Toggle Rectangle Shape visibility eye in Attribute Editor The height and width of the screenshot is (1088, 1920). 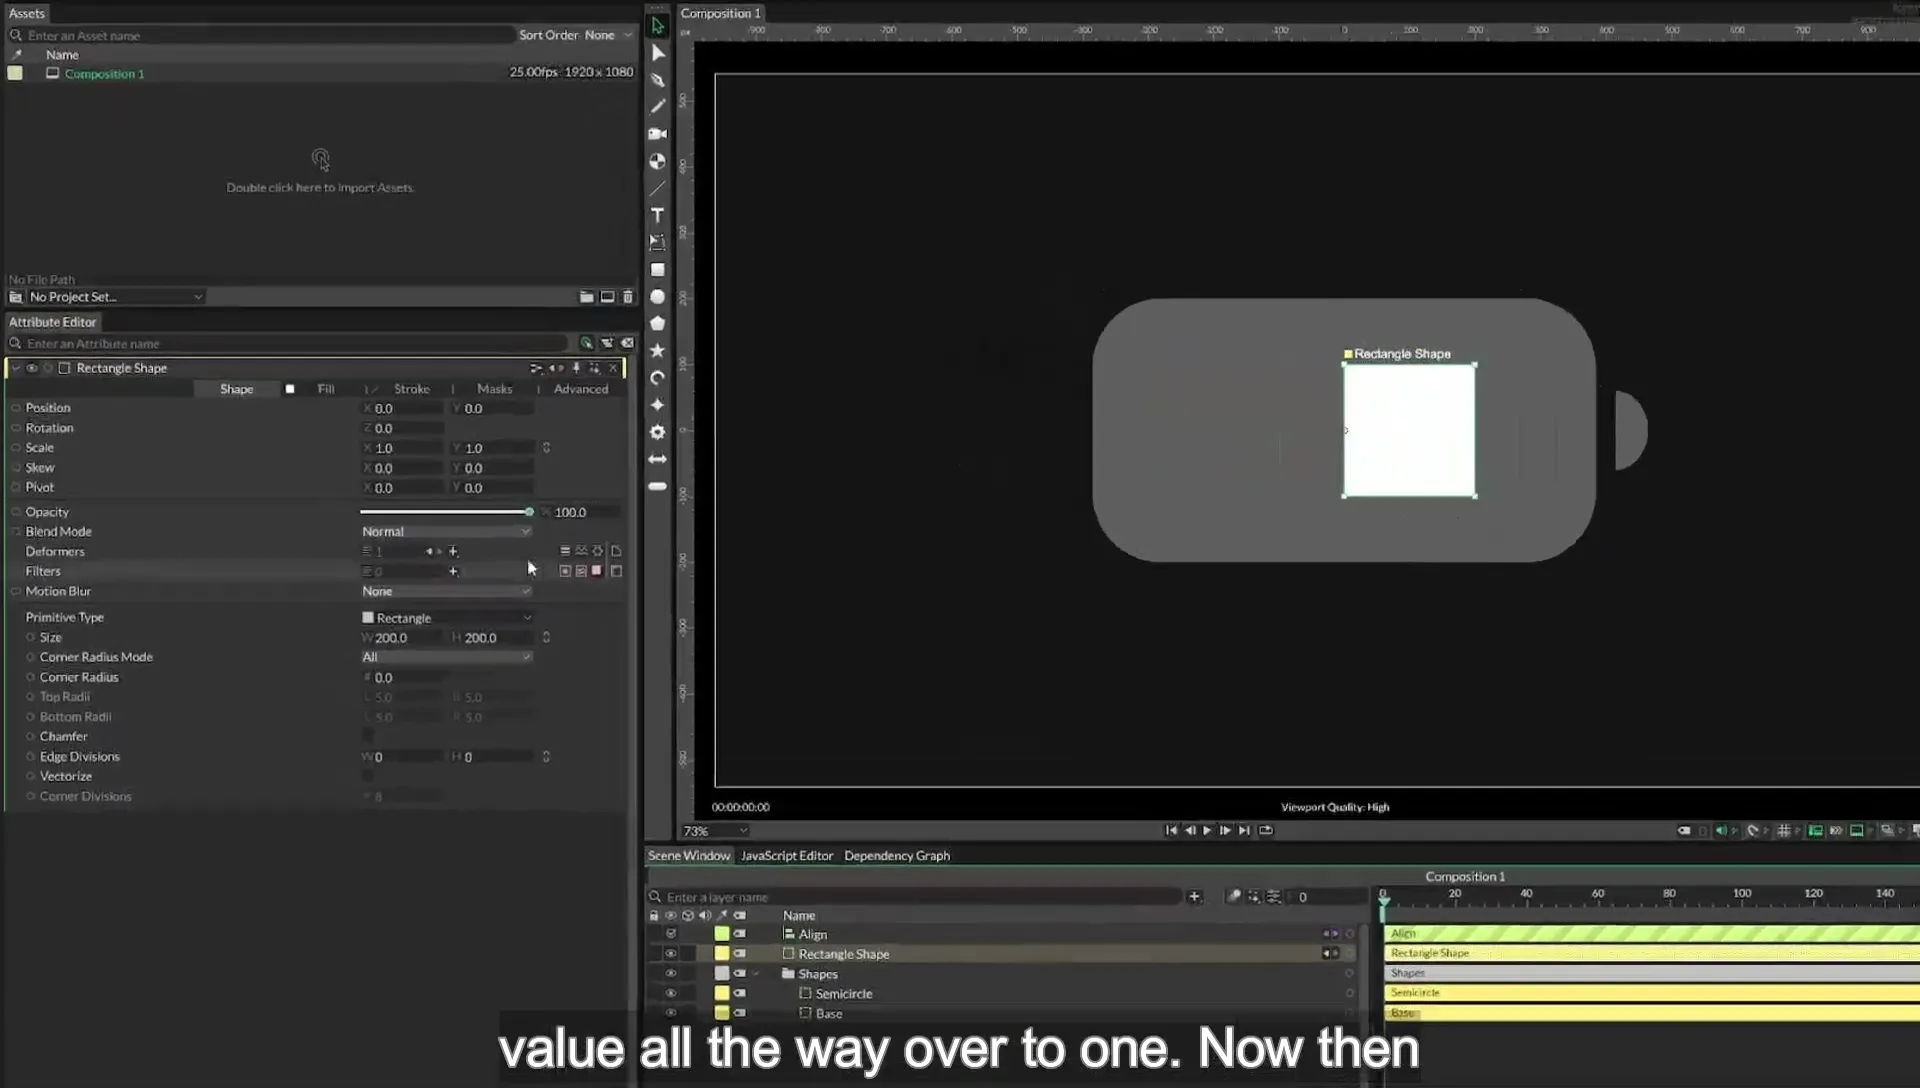point(32,368)
